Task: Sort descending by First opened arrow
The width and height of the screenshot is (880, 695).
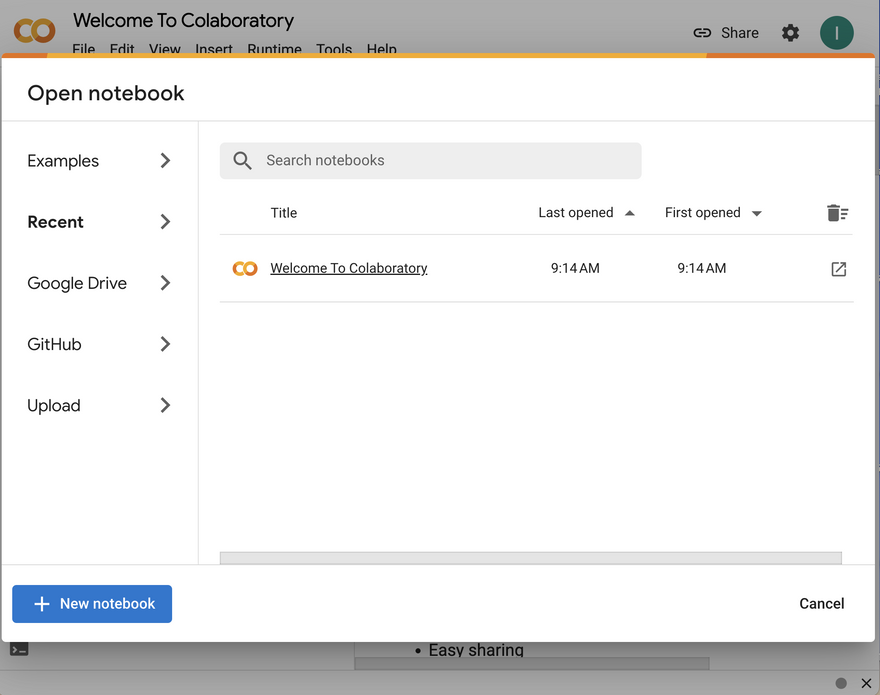Action: (757, 213)
